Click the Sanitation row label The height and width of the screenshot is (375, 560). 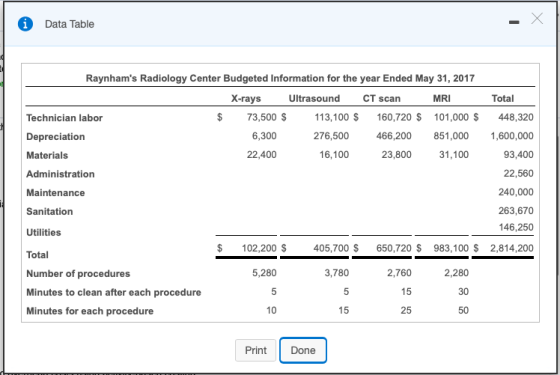(50, 211)
